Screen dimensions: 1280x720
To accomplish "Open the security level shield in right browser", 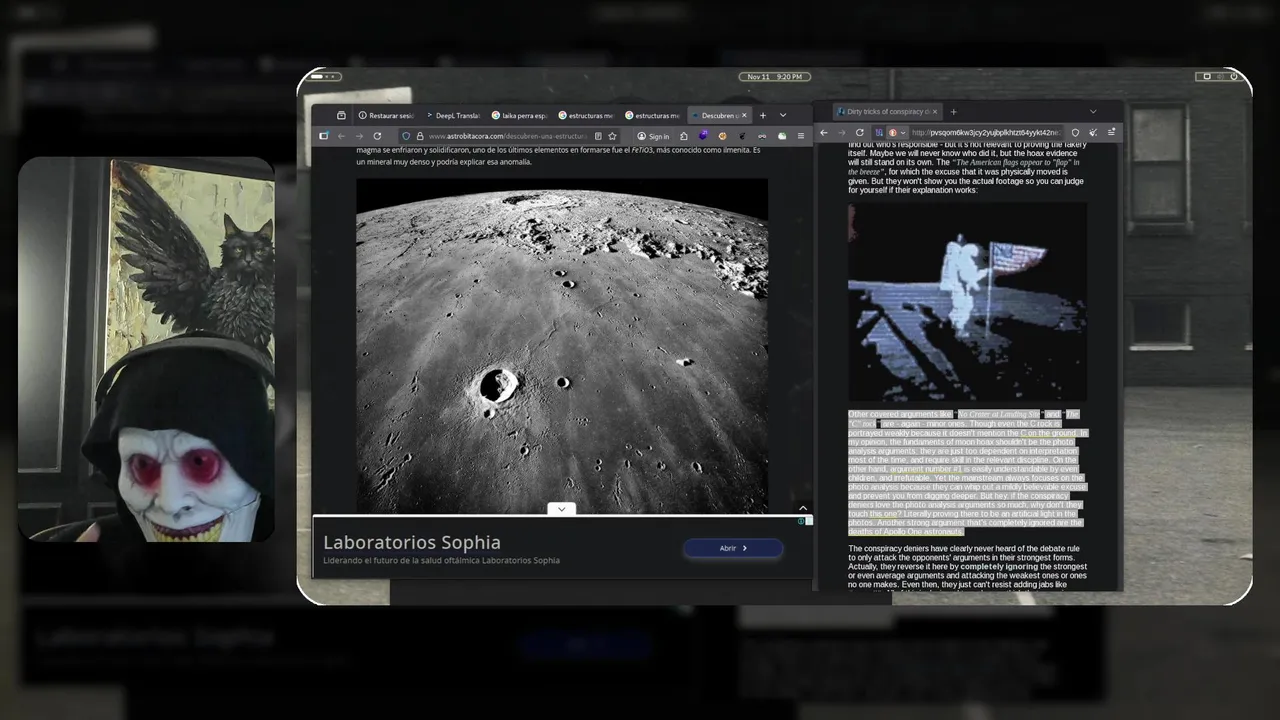I will pyautogui.click(x=1075, y=132).
